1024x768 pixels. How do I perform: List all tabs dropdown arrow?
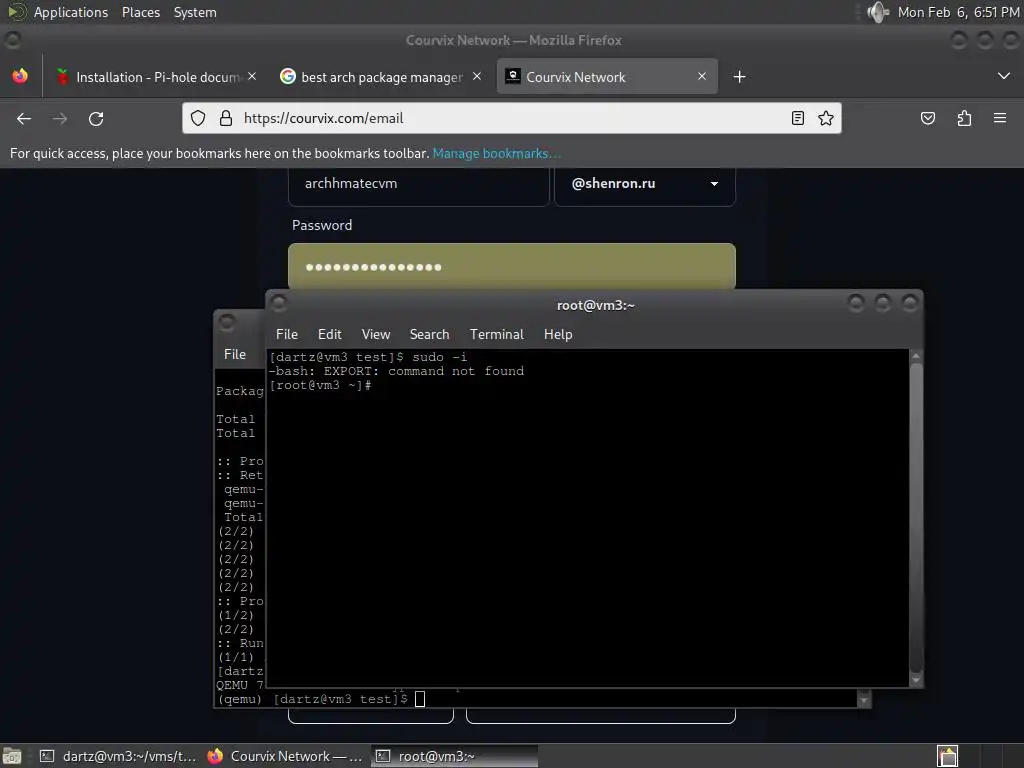(x=1004, y=76)
